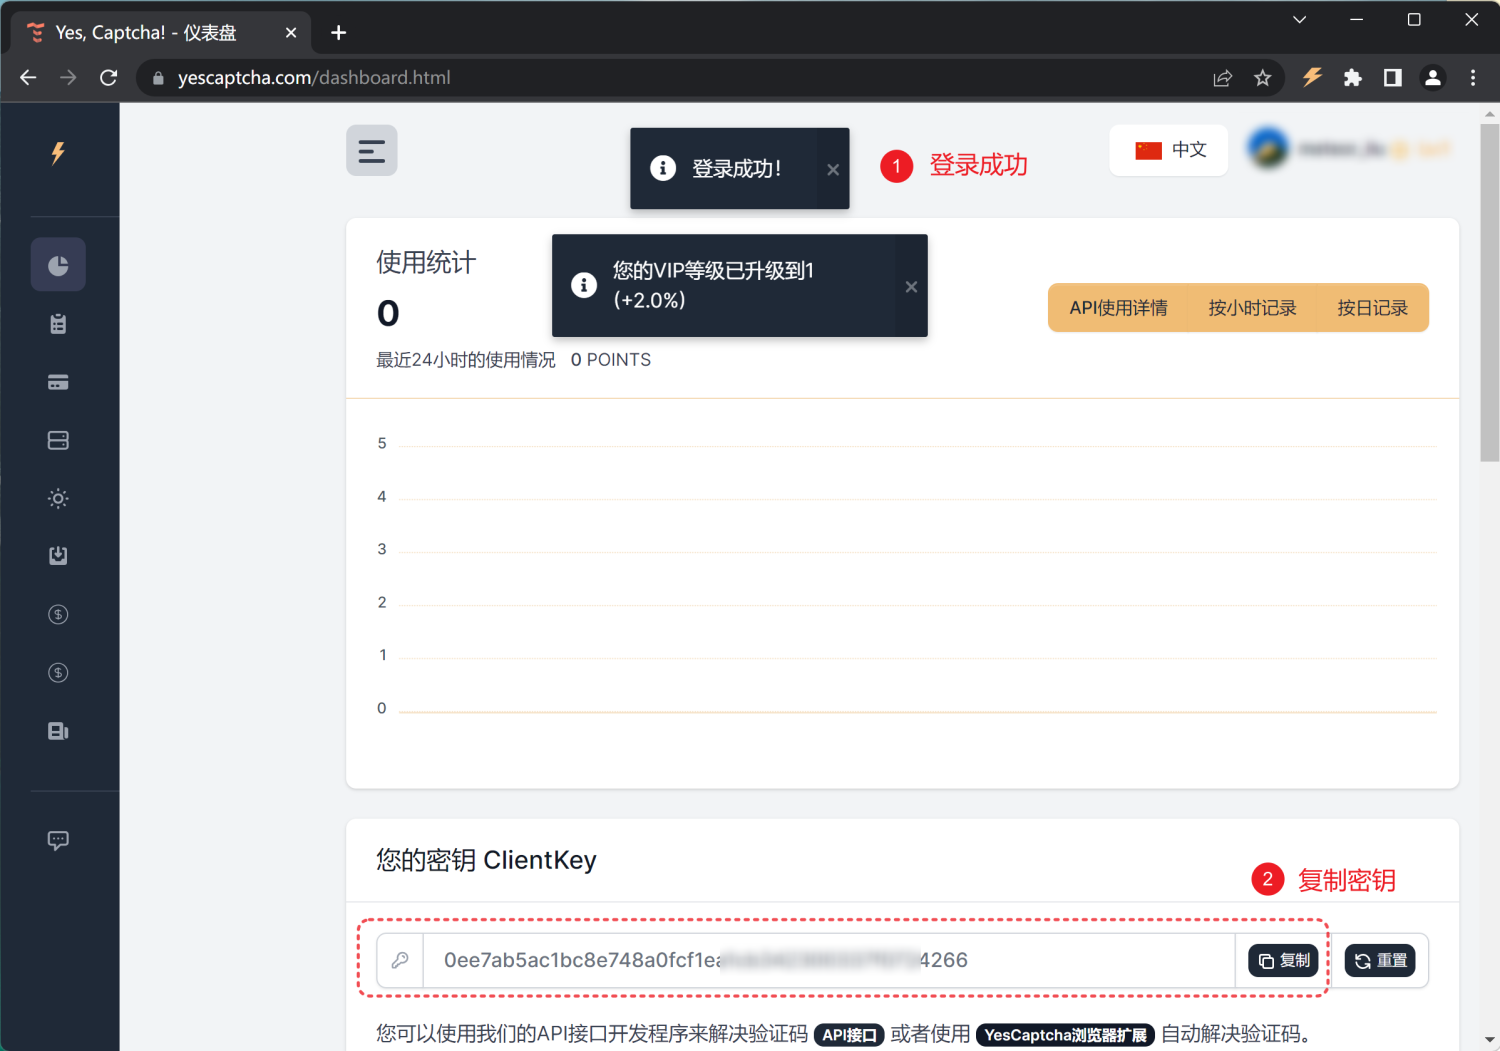The height and width of the screenshot is (1051, 1500).
Task: Open the dashboard pie chart sidebar icon
Action: (58, 265)
